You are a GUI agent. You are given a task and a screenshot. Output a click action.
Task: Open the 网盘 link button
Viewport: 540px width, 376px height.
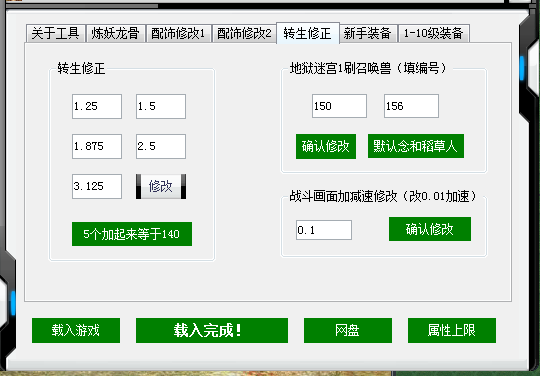click(348, 331)
